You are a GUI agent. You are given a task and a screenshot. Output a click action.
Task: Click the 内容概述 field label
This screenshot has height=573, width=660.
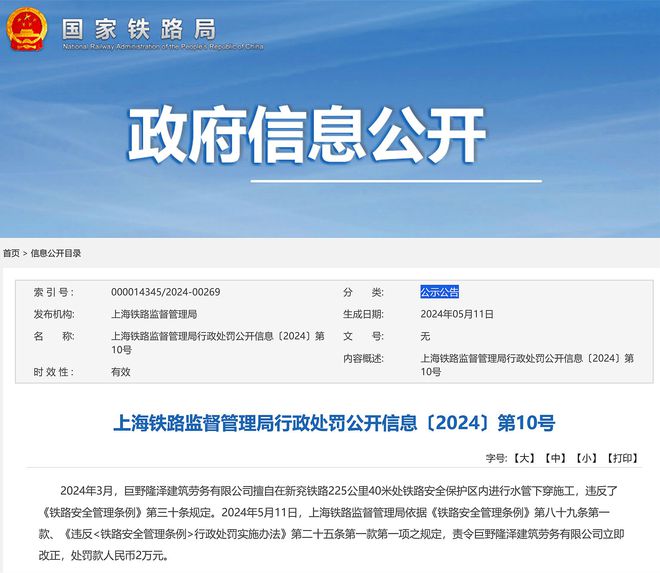pyautogui.click(x=363, y=358)
